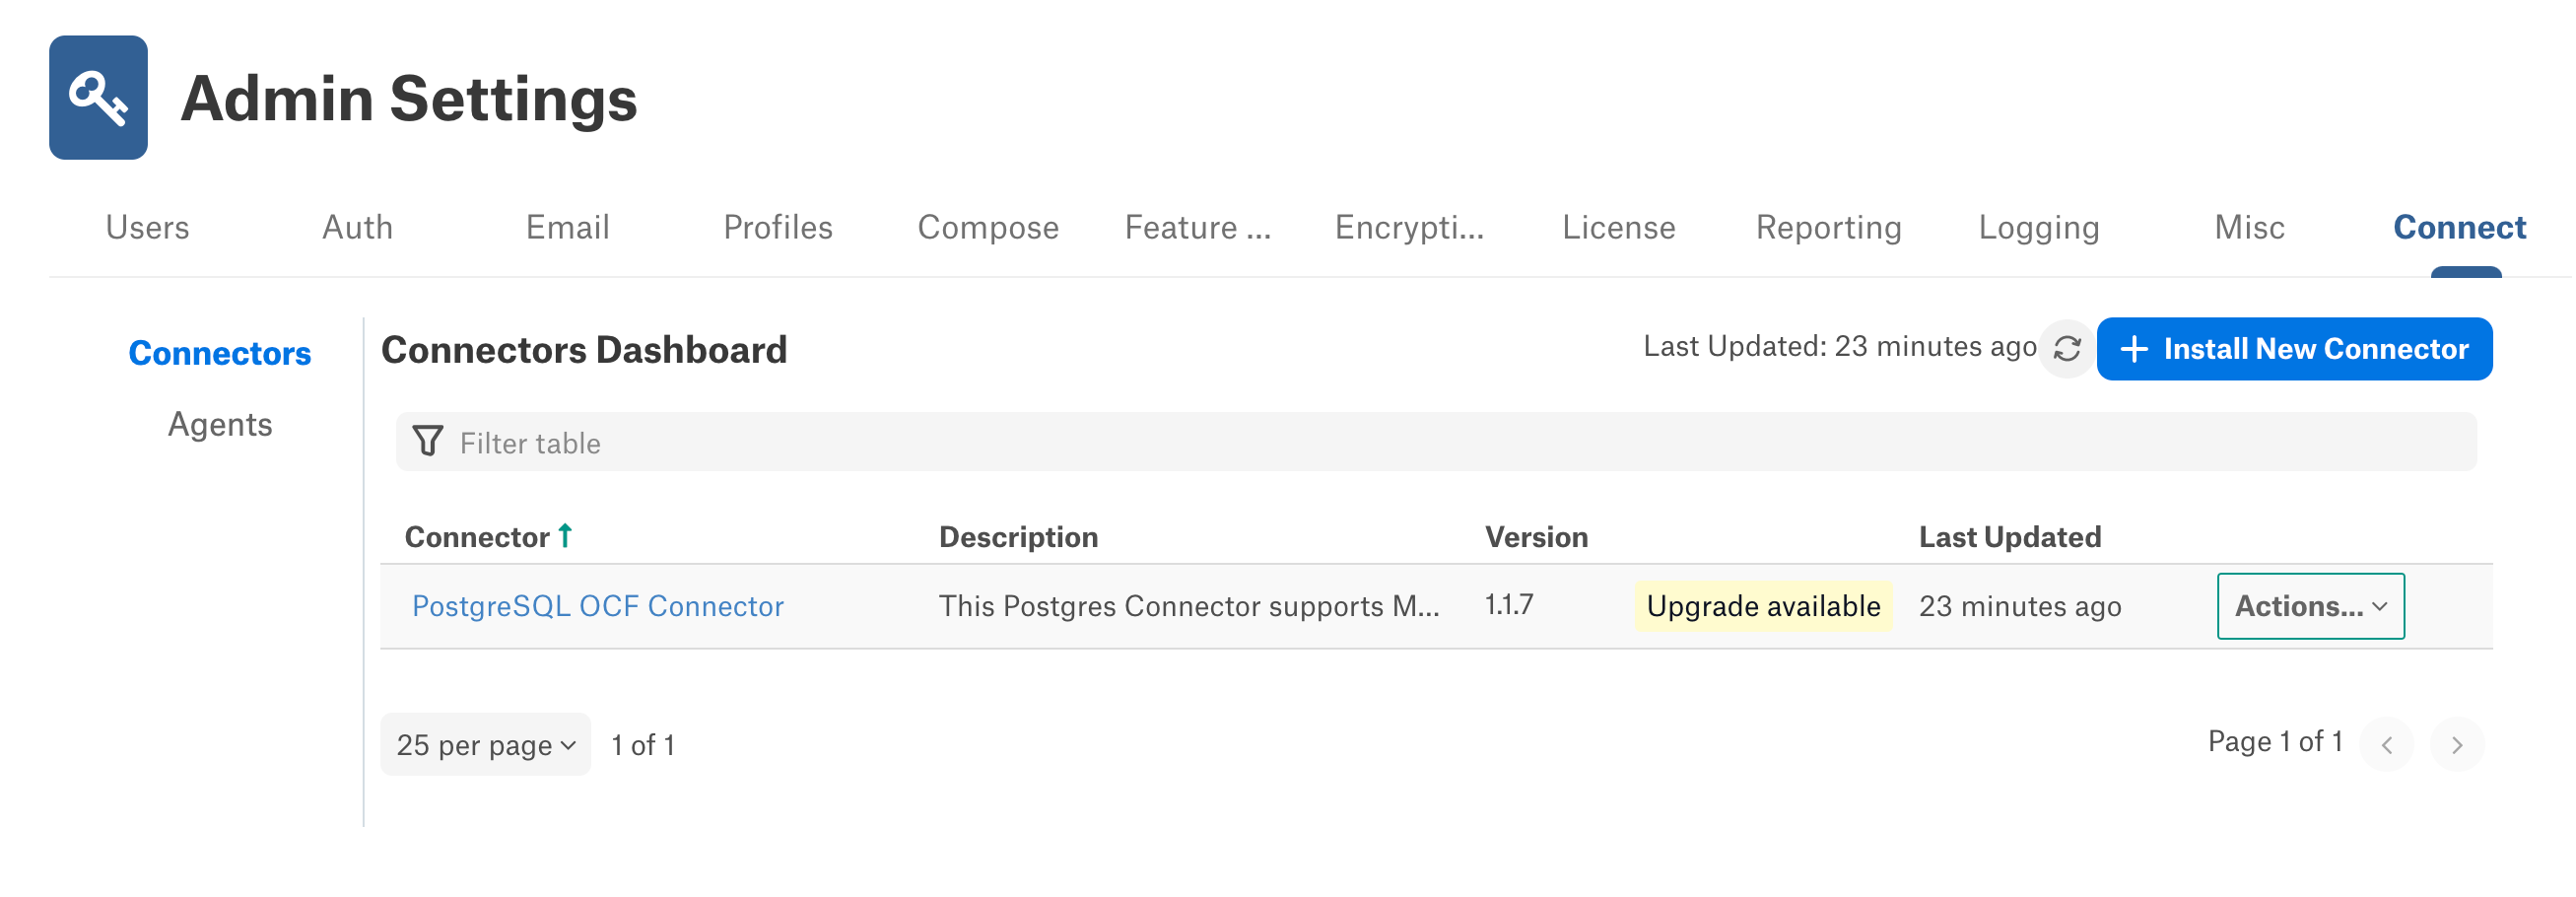The height and width of the screenshot is (897, 2576).
Task: Expand the 25 per page selector
Action: (x=486, y=745)
